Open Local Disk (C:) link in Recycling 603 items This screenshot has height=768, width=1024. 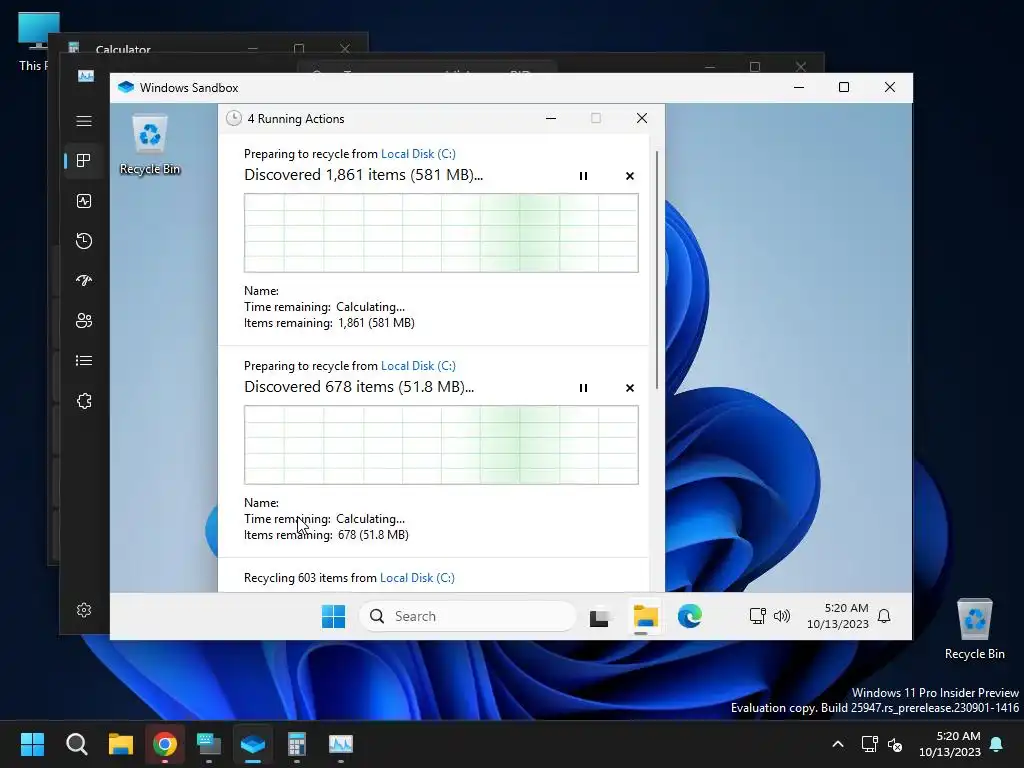point(417,578)
